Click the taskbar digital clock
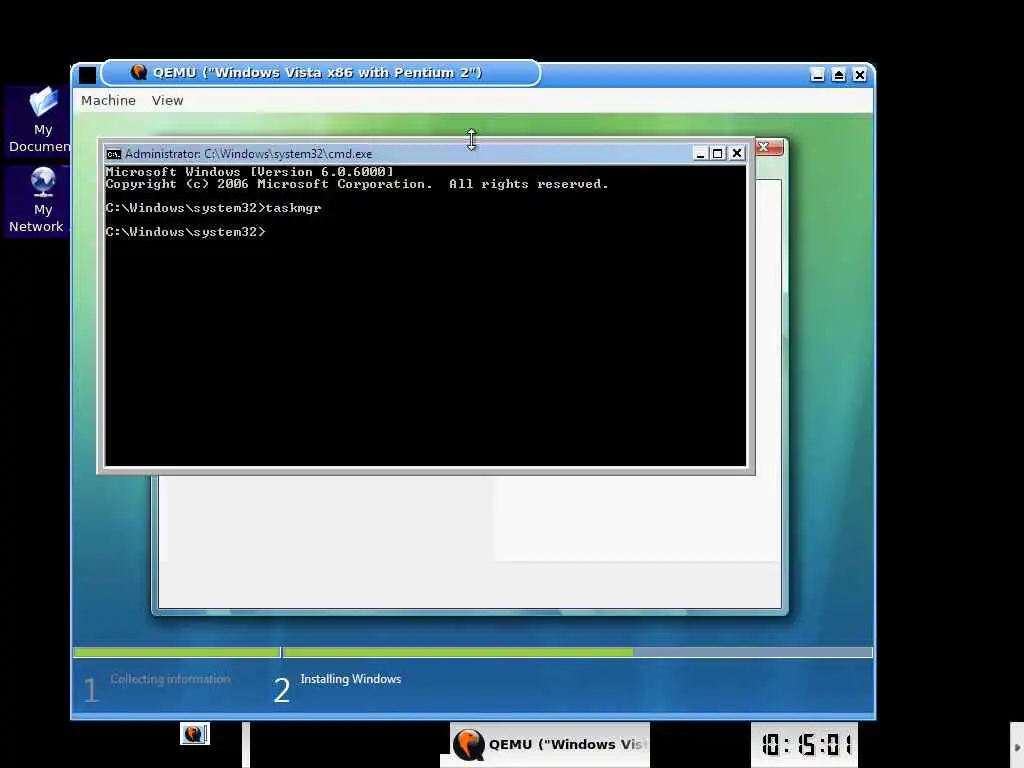1024x768 pixels. (x=805, y=744)
